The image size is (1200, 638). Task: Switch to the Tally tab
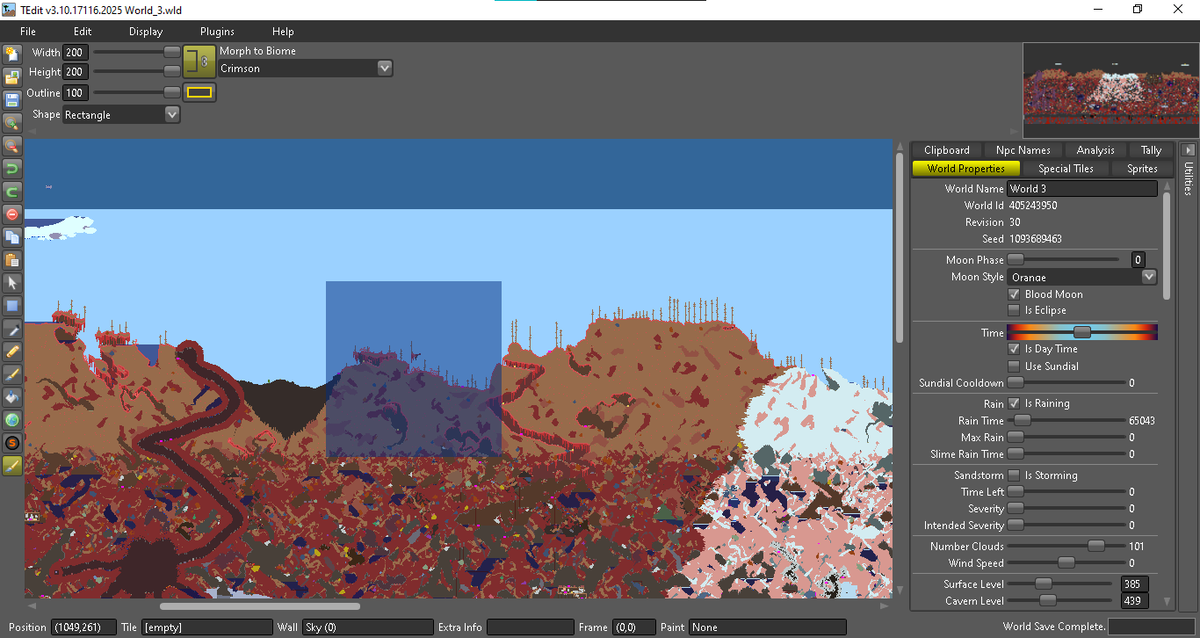coord(1151,150)
